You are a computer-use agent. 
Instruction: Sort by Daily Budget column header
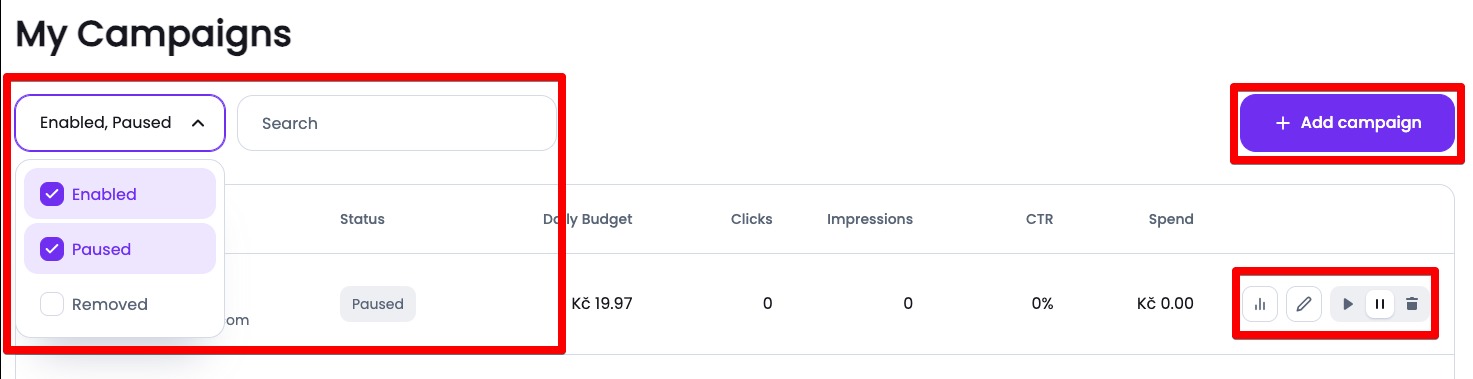(588, 219)
